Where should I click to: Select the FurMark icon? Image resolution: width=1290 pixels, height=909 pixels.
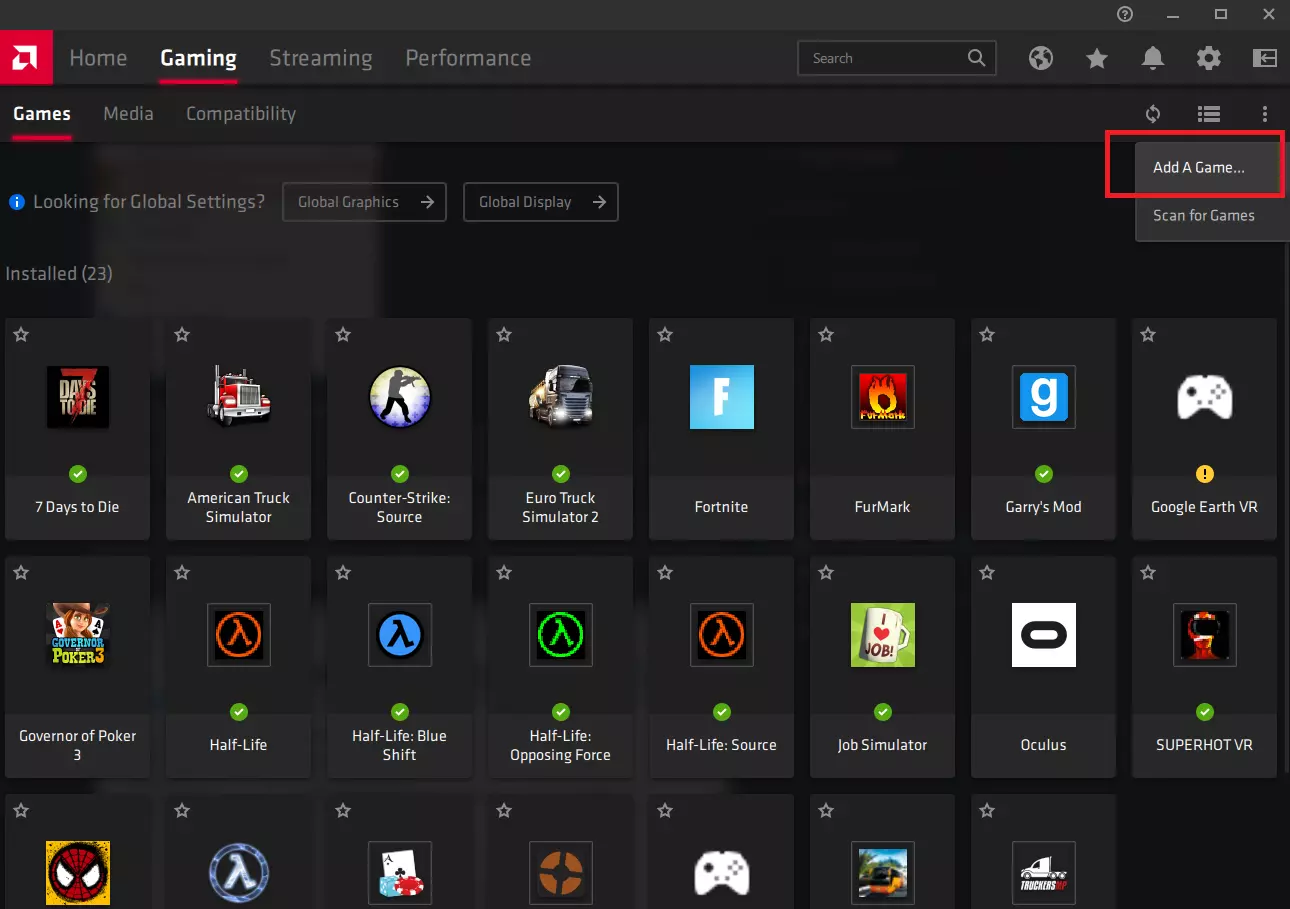tap(882, 397)
